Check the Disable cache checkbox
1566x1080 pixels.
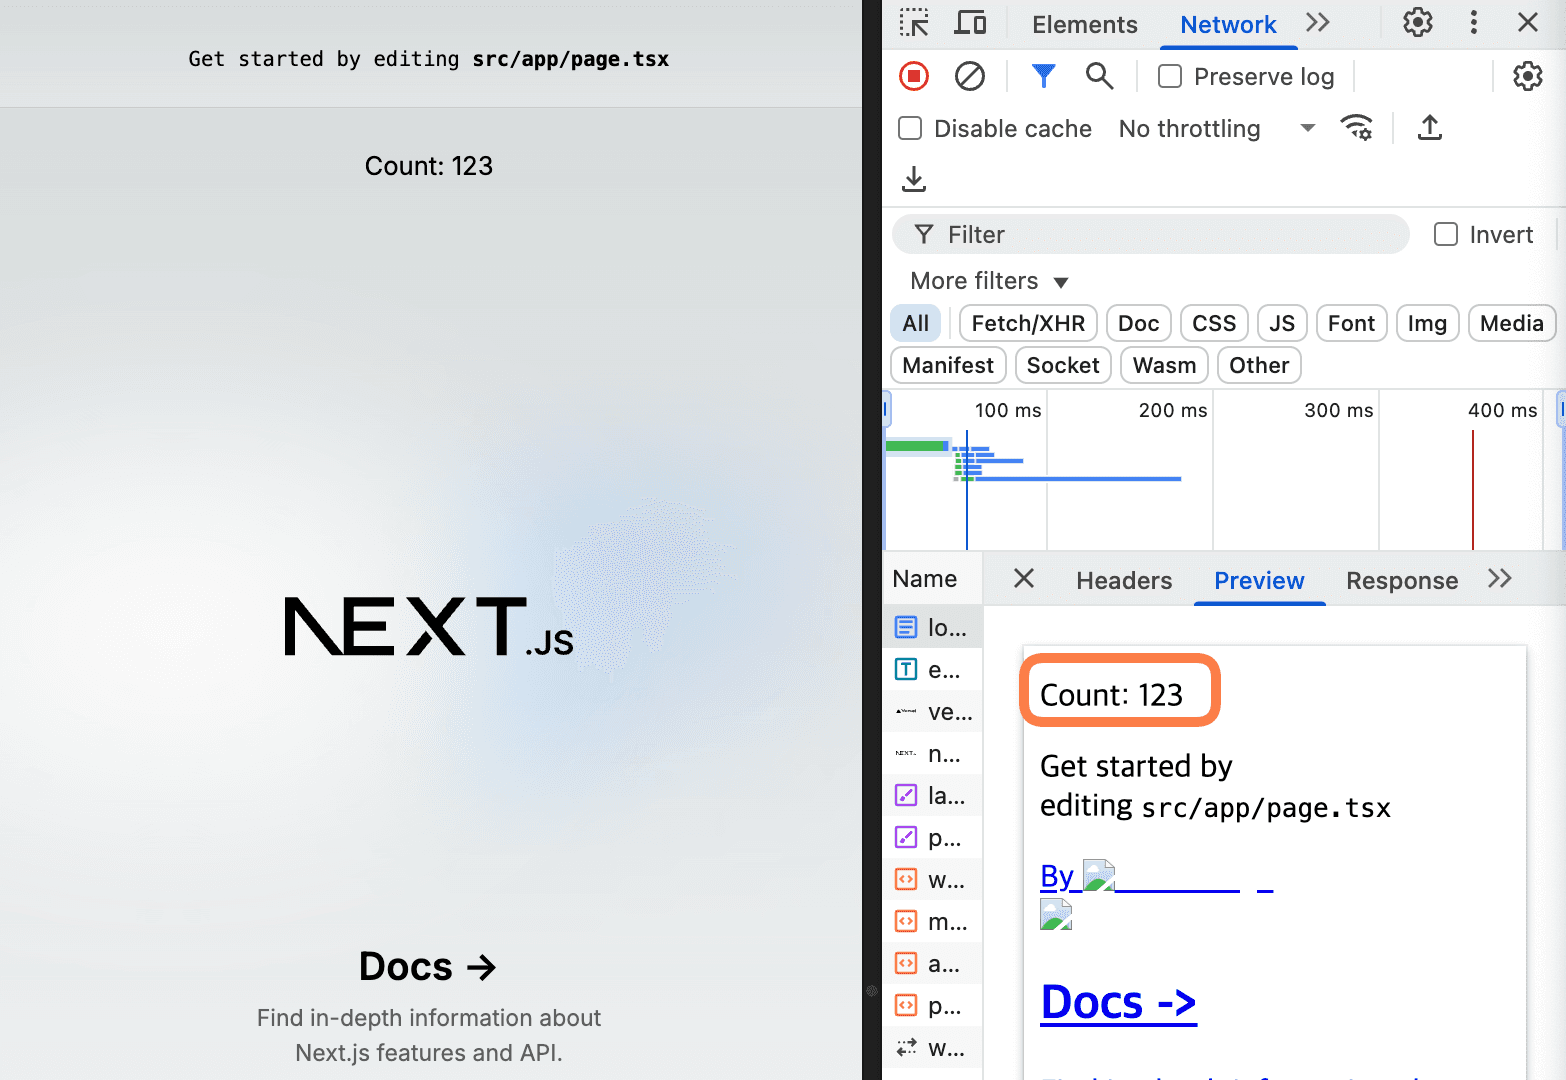910,129
